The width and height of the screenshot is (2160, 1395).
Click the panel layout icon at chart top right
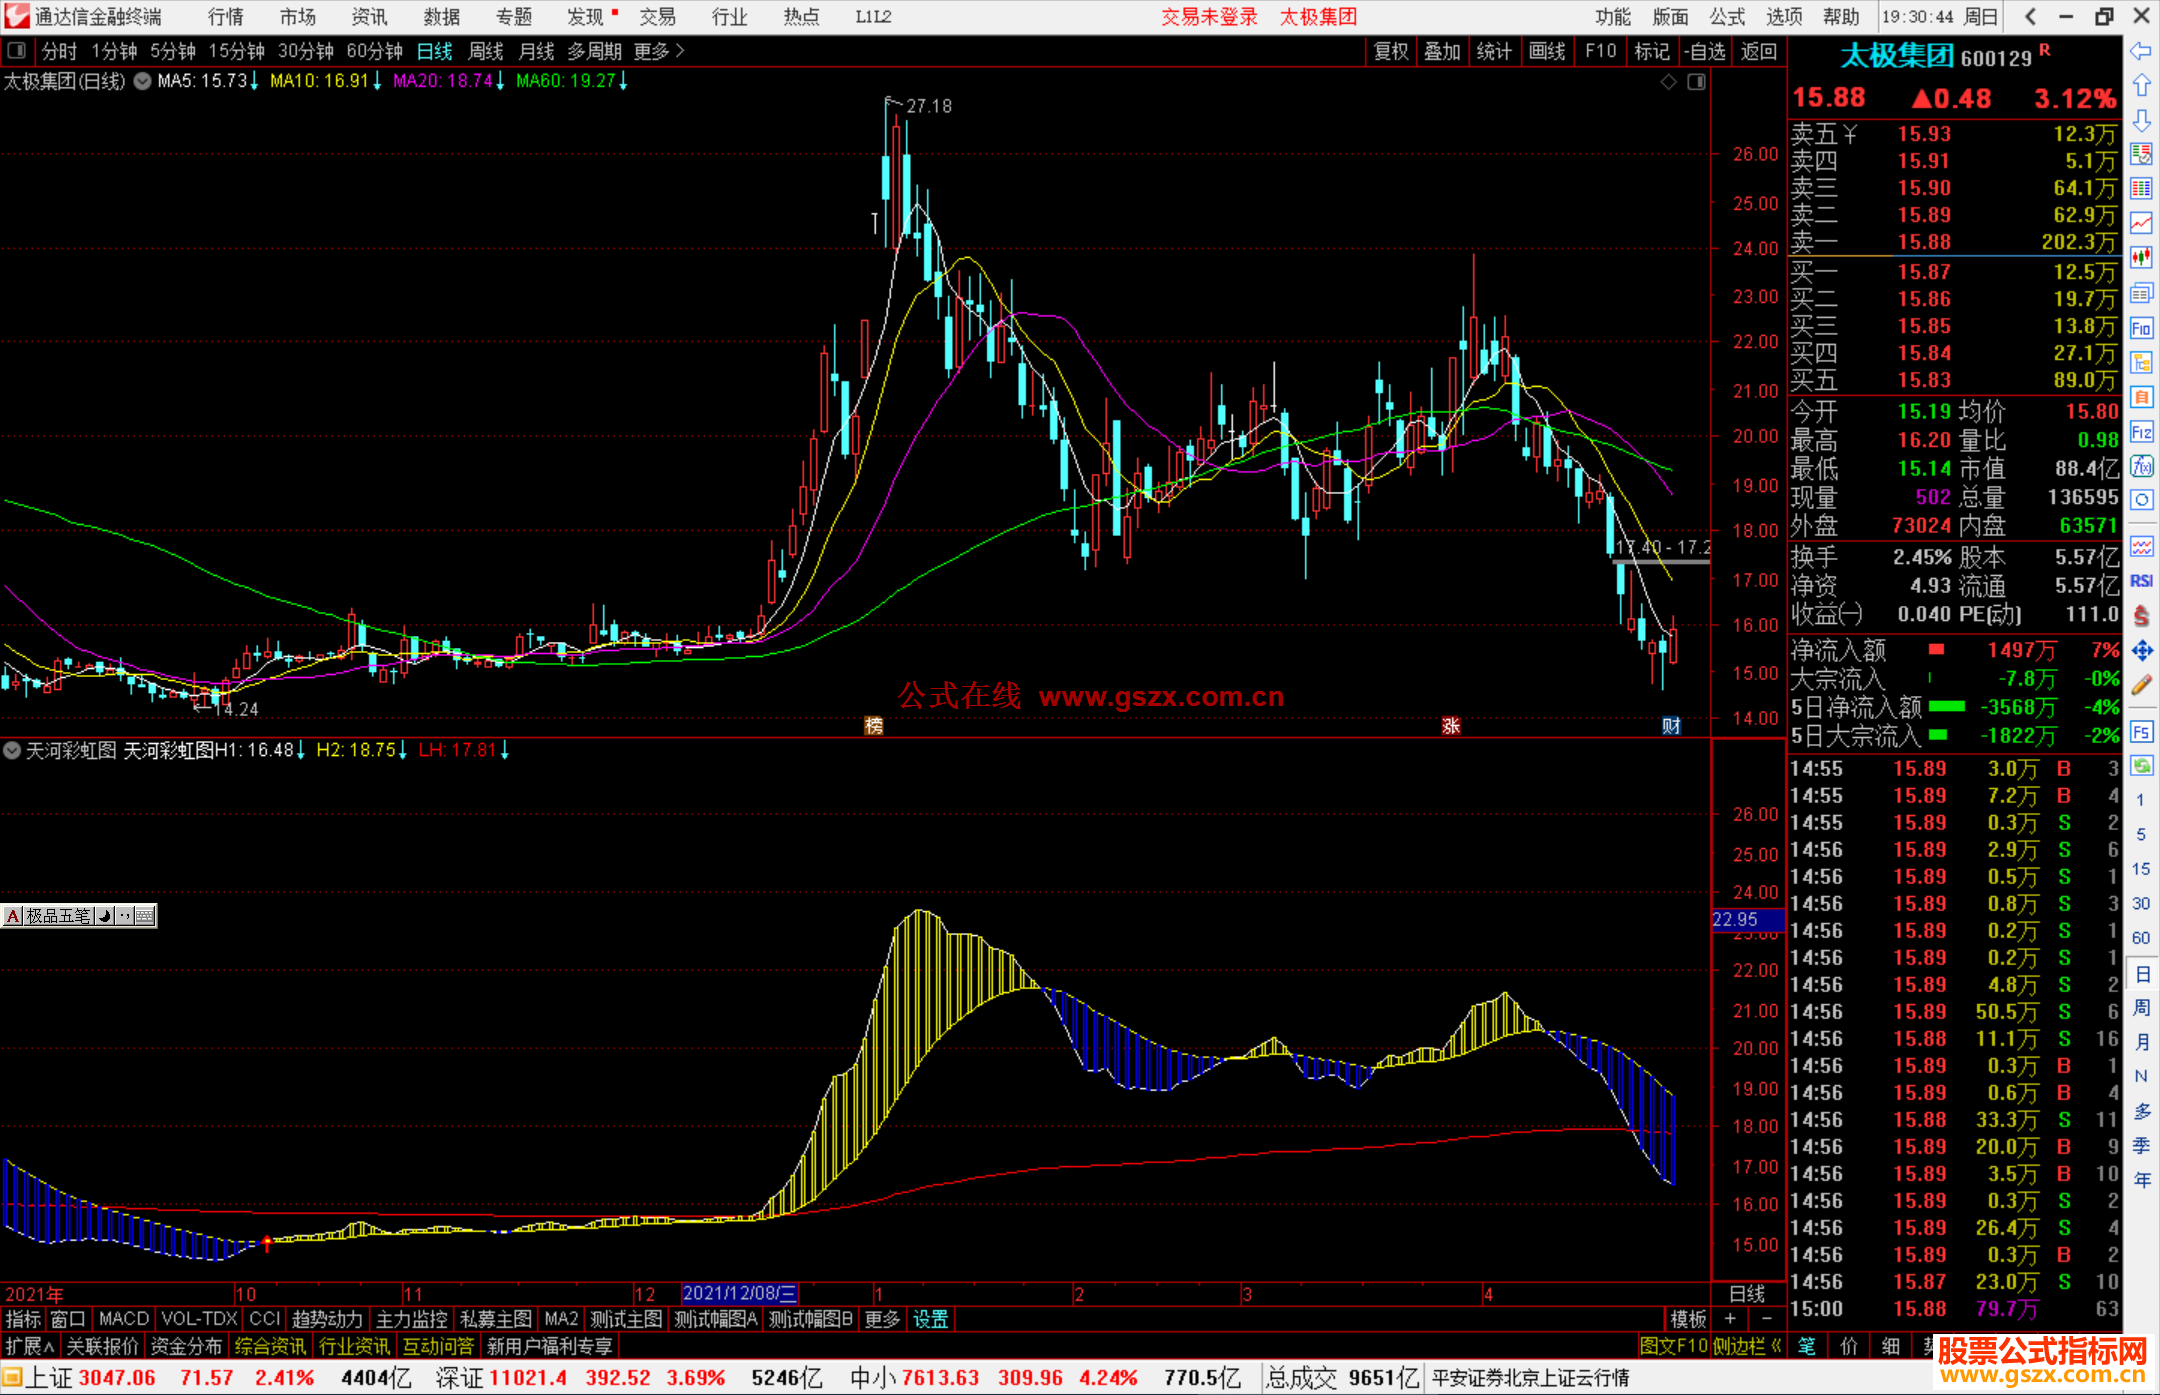[x=1697, y=82]
